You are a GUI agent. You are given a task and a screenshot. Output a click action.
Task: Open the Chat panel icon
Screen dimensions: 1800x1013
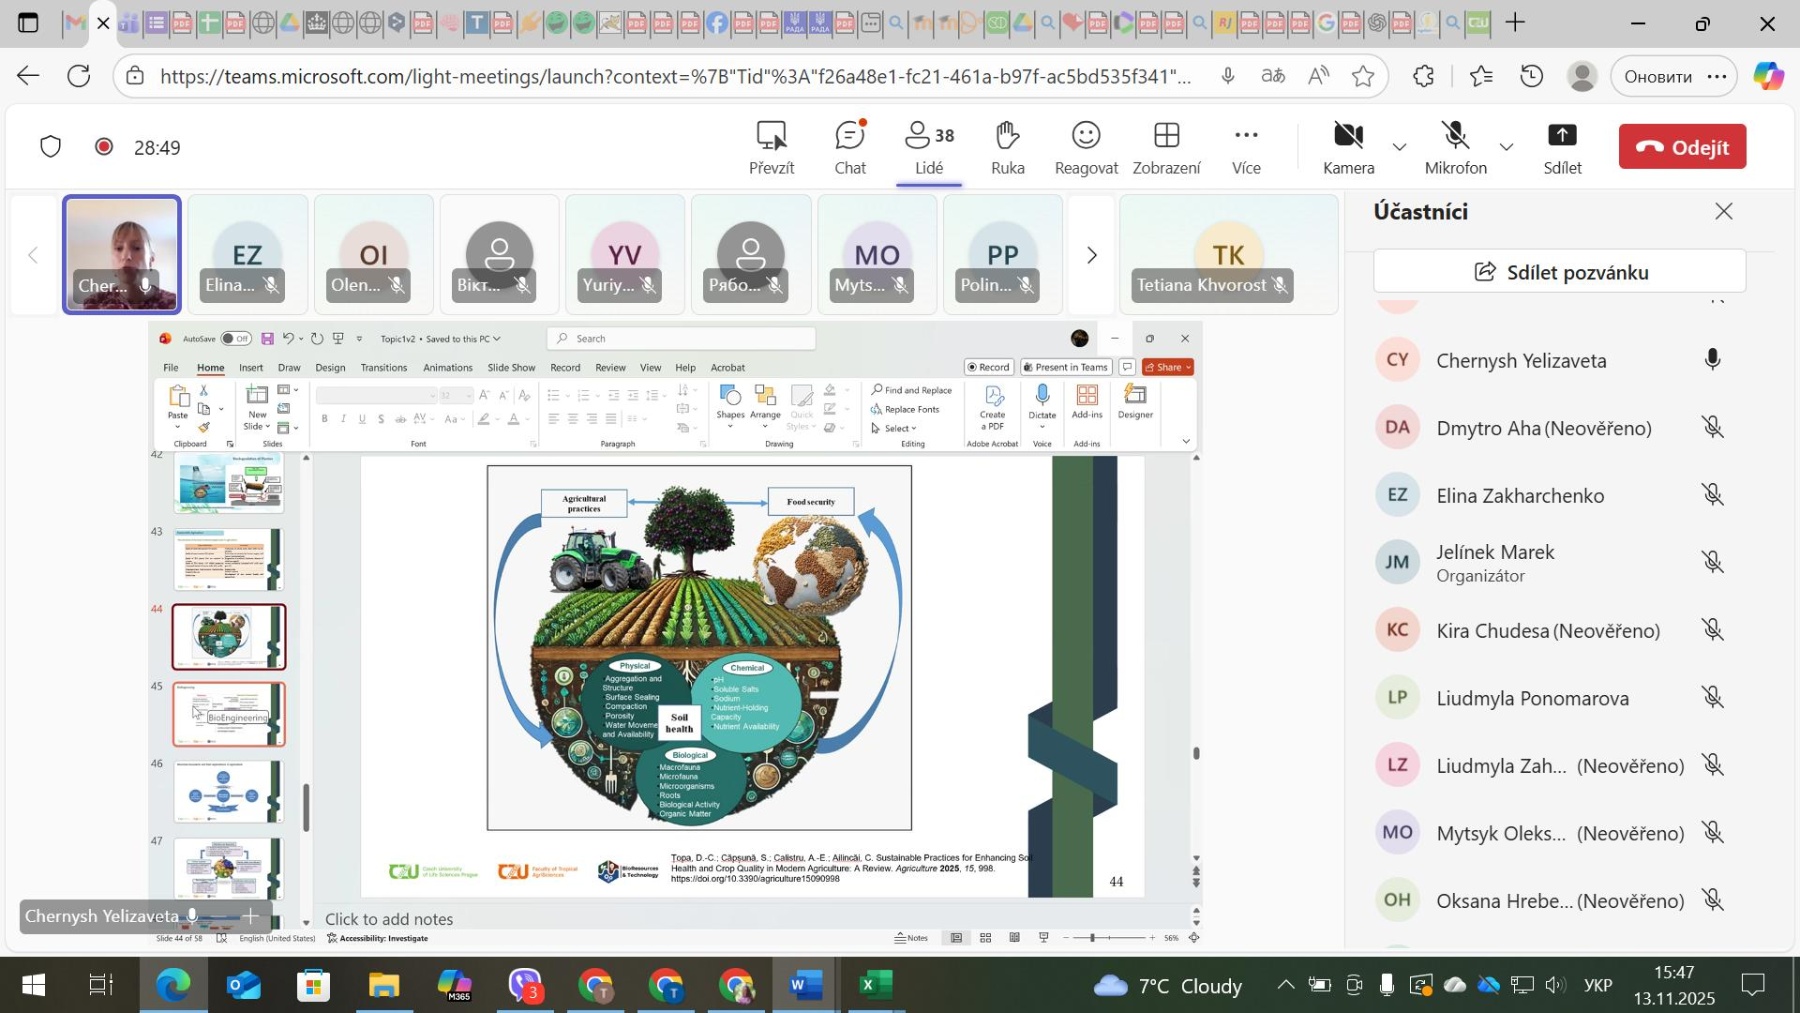click(850, 146)
